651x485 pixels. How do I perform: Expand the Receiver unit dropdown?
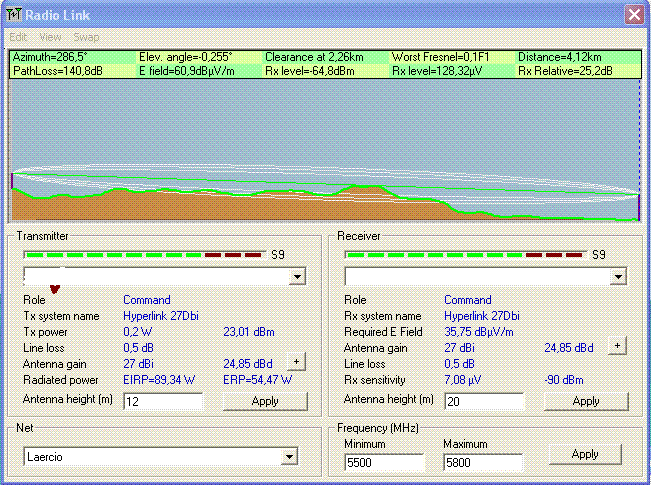click(x=618, y=276)
